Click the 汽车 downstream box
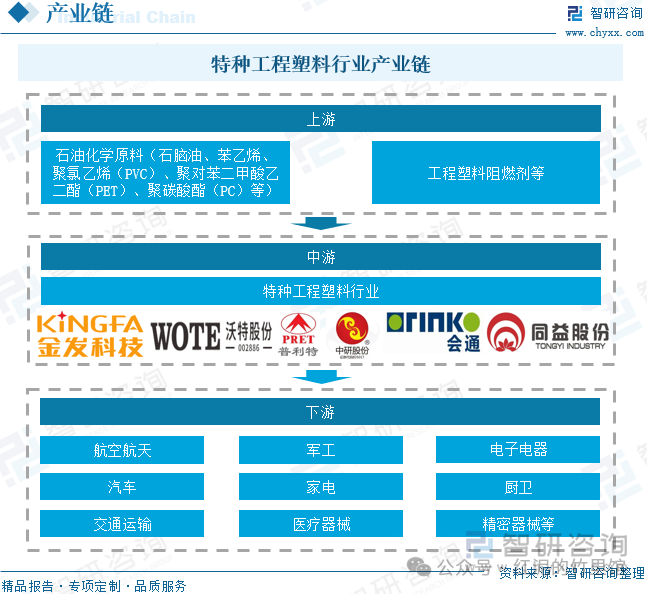The image size is (647, 594). [x=122, y=487]
